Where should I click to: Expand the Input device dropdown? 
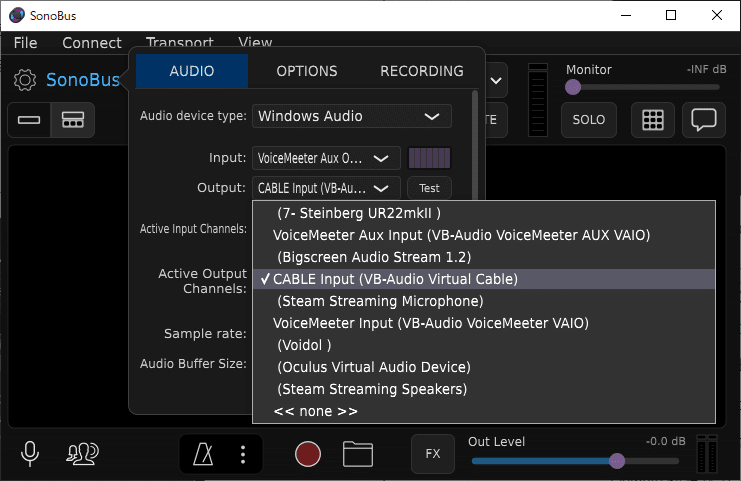(x=326, y=158)
